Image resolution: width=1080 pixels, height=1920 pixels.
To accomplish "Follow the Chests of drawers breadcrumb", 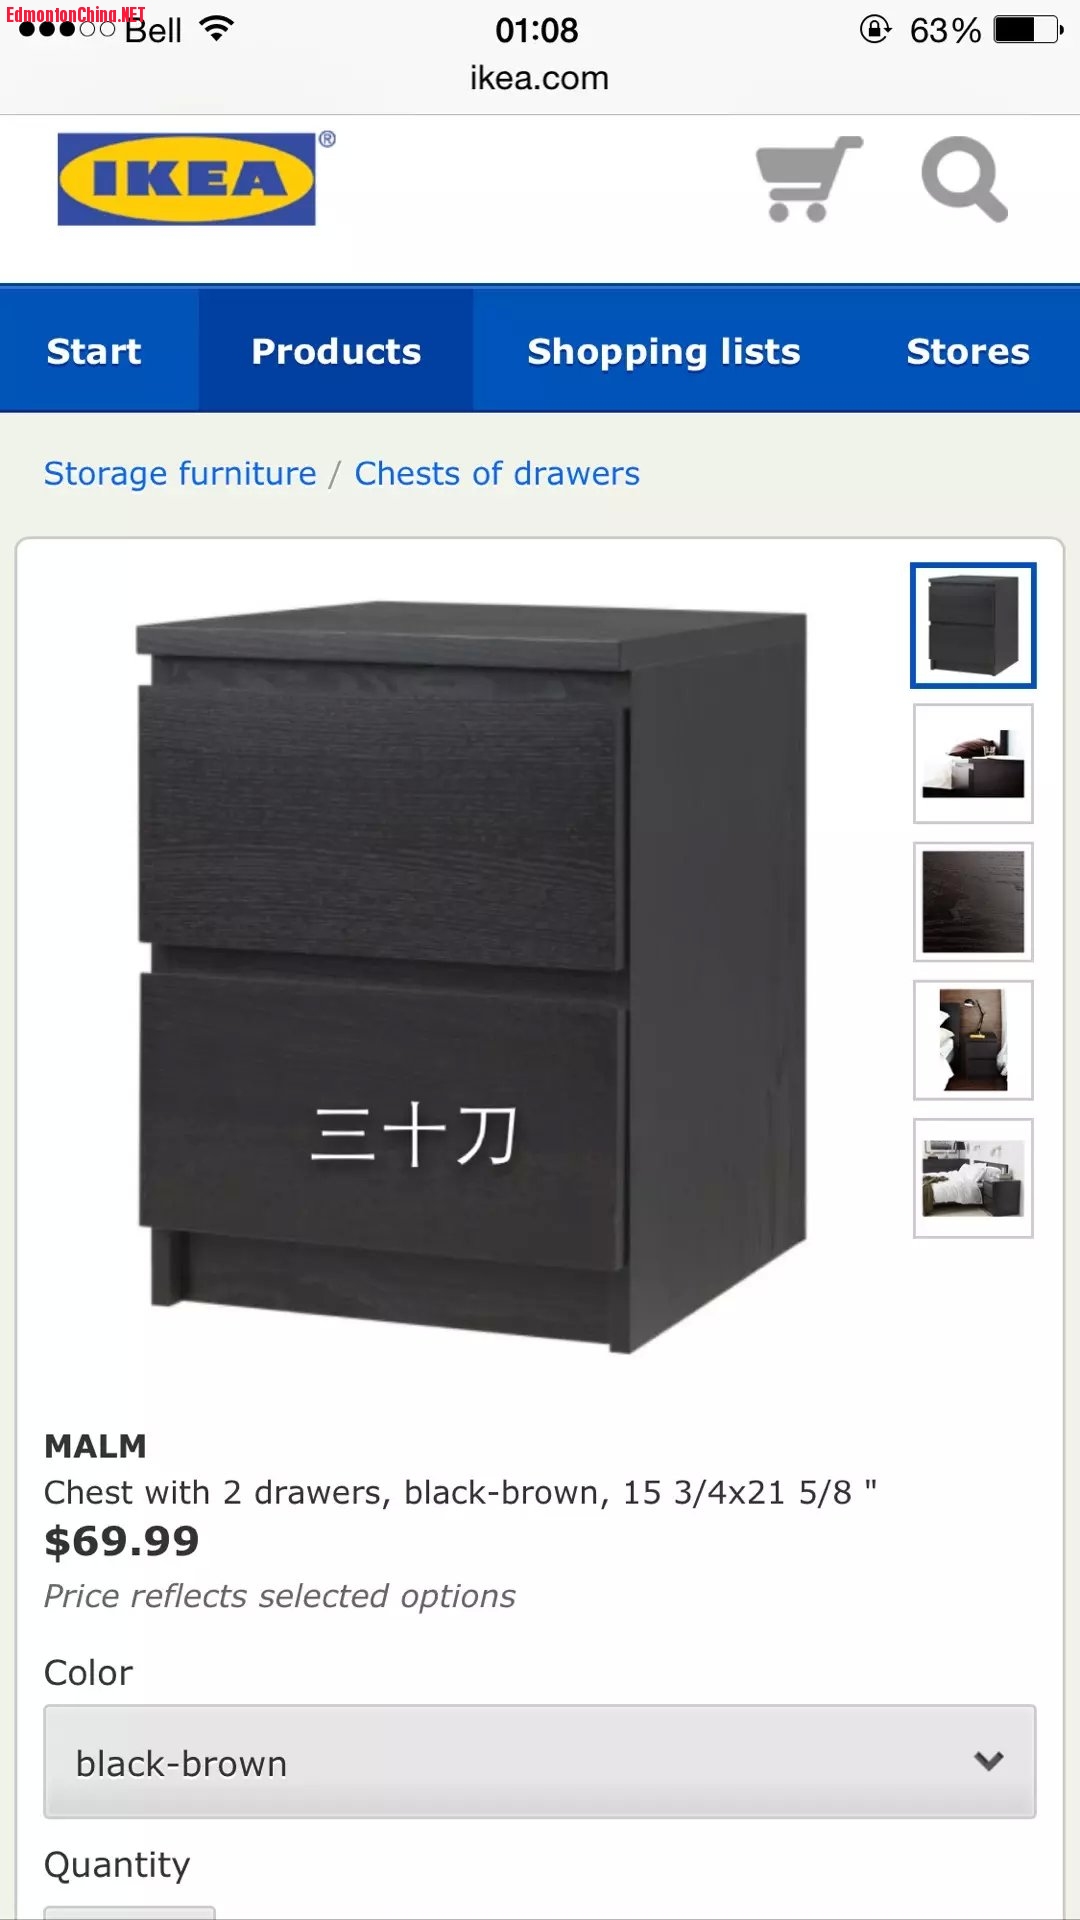I will click(497, 473).
